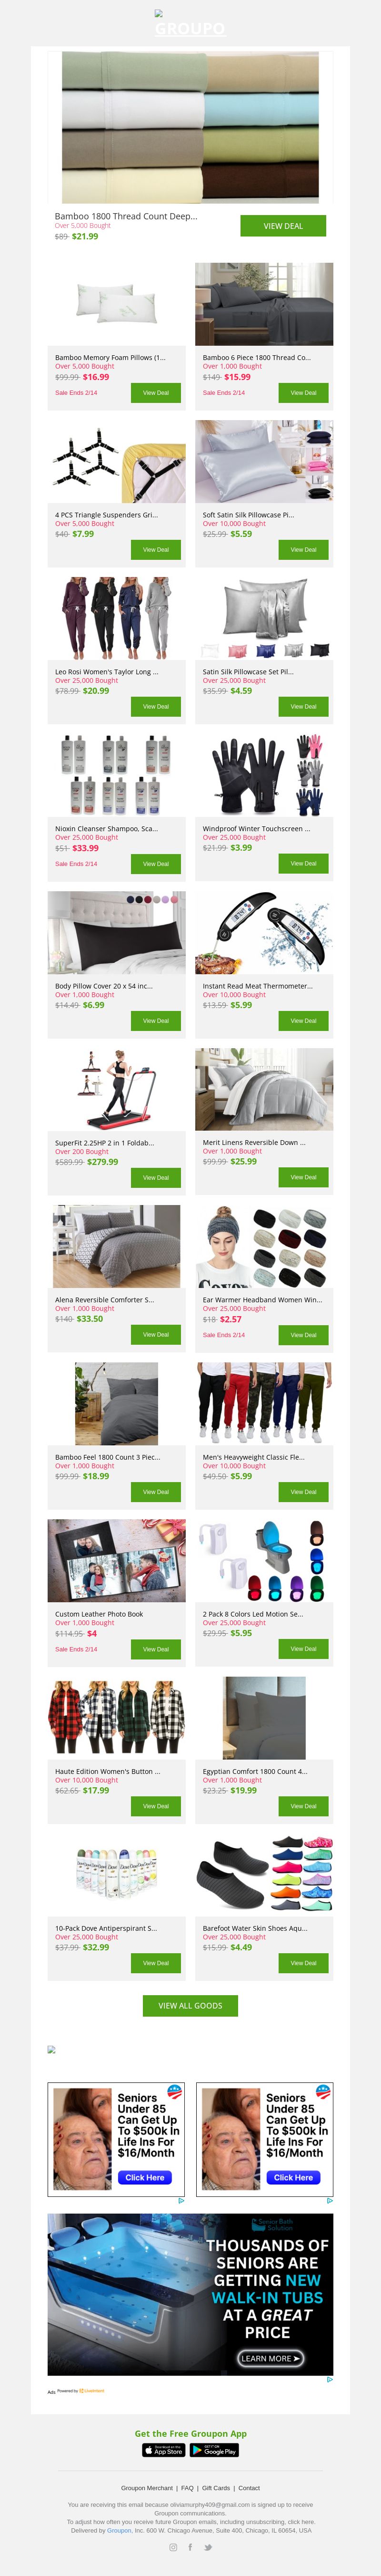Click AdChoices icon under left seniors ad
381x2576 pixels.
coord(181,2200)
